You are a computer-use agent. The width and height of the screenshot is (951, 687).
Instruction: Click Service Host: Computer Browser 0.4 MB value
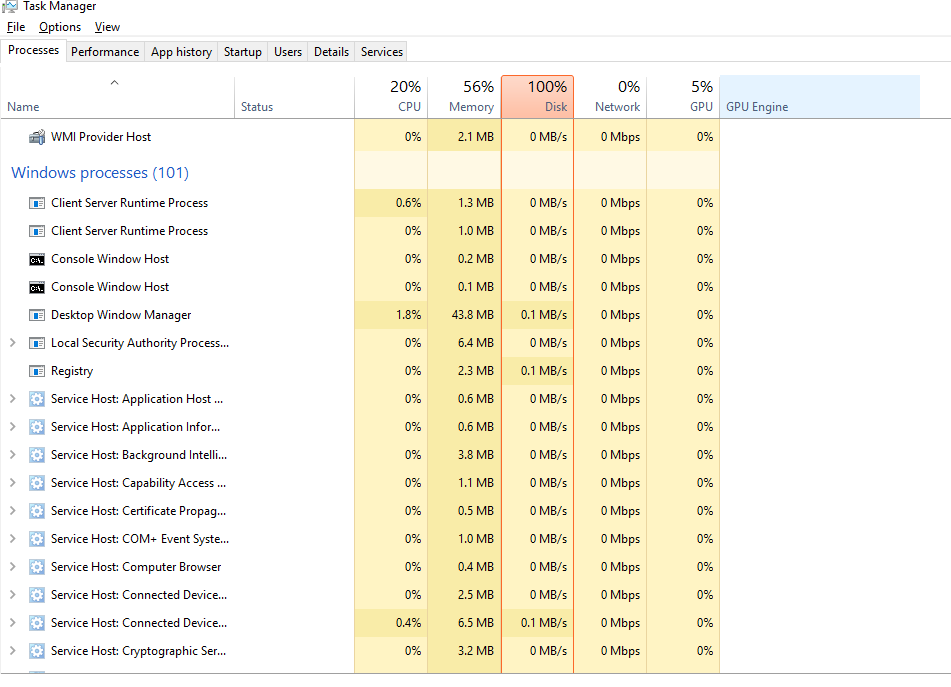476,567
